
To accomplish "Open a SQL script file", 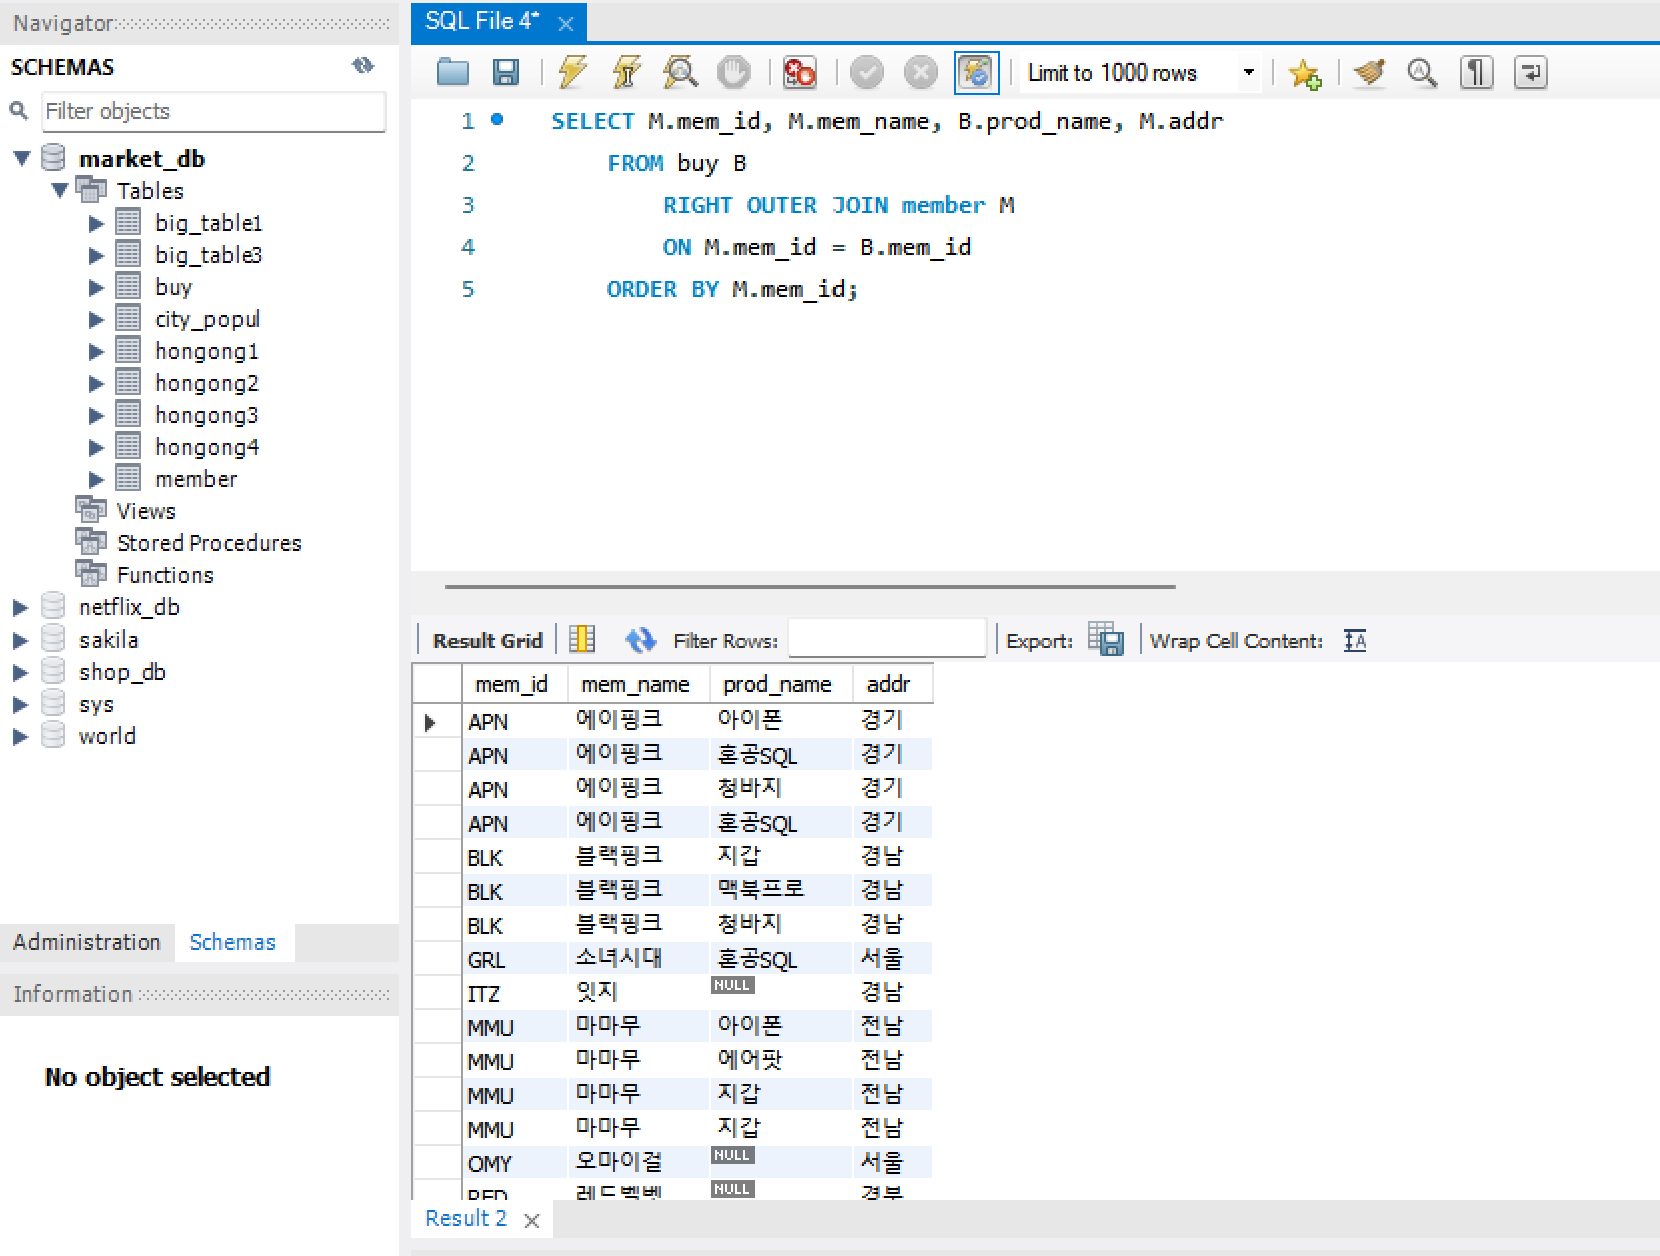I will click(x=452, y=72).
